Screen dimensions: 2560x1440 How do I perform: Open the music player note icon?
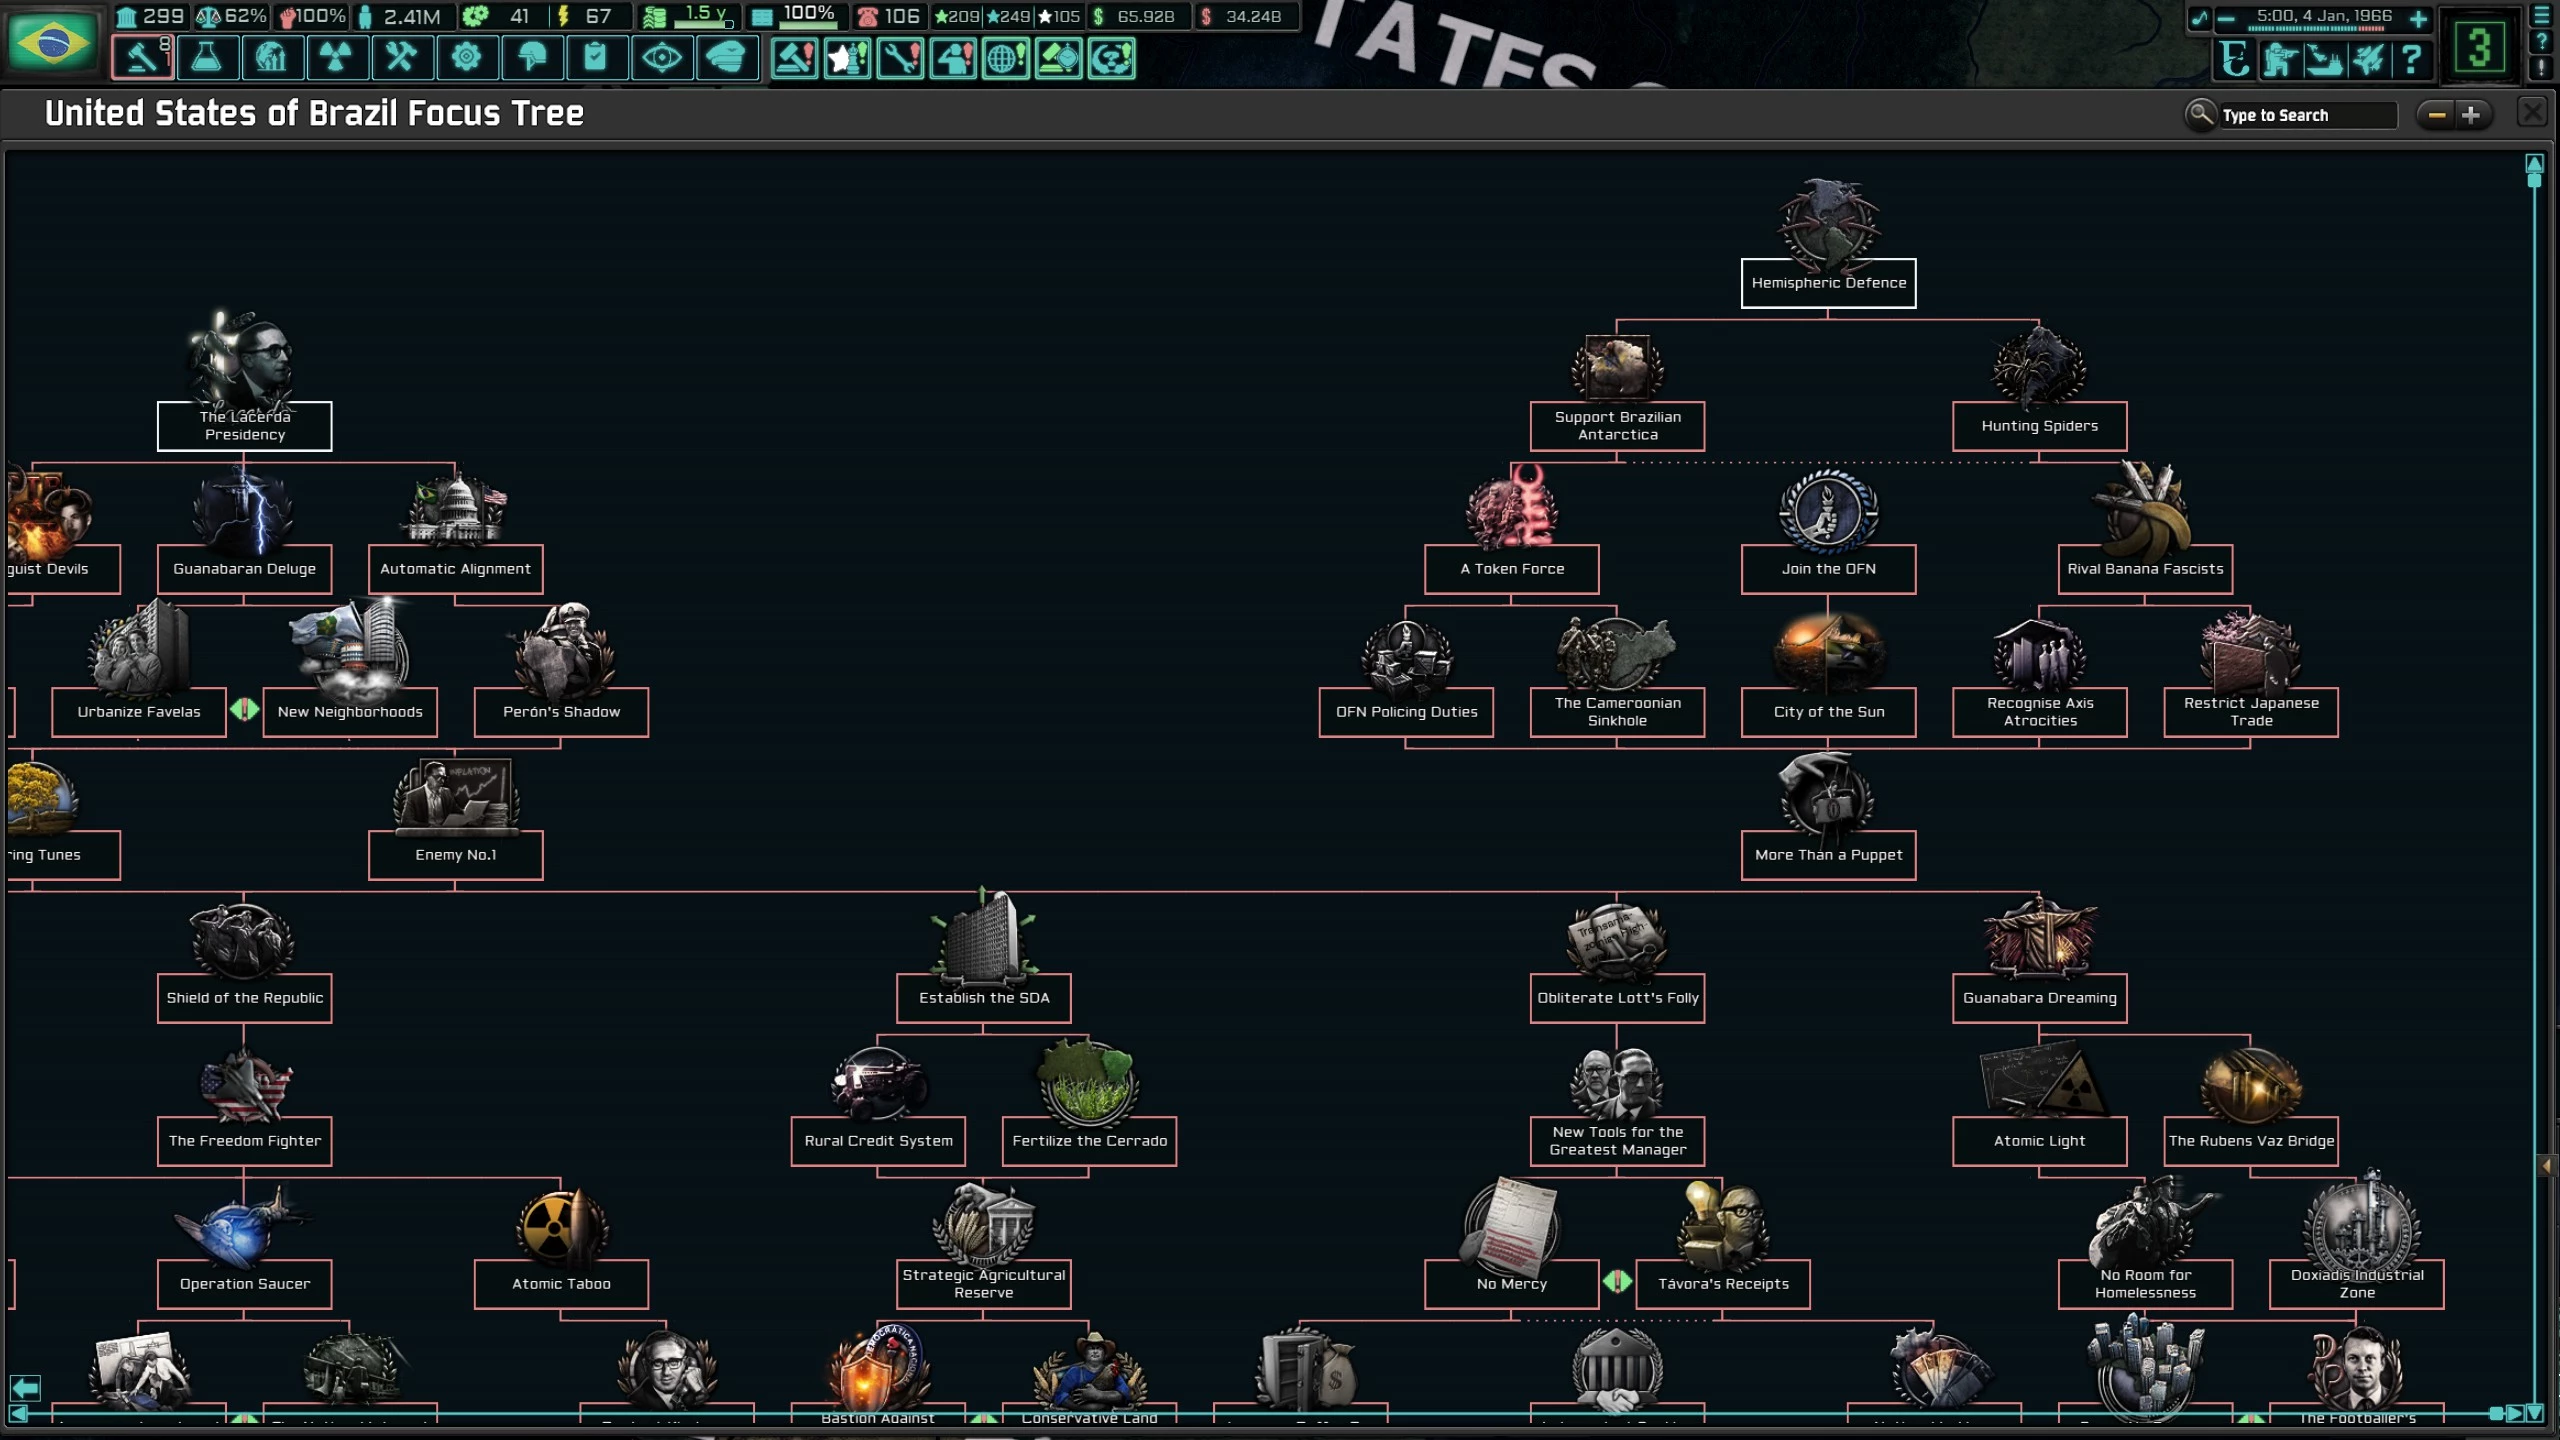point(2199,18)
